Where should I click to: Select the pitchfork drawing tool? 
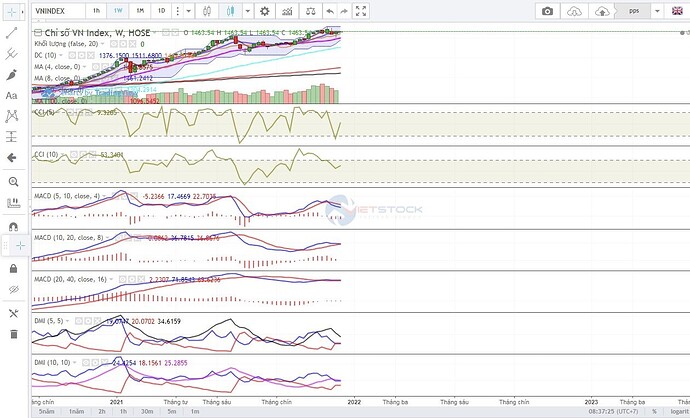click(x=11, y=54)
